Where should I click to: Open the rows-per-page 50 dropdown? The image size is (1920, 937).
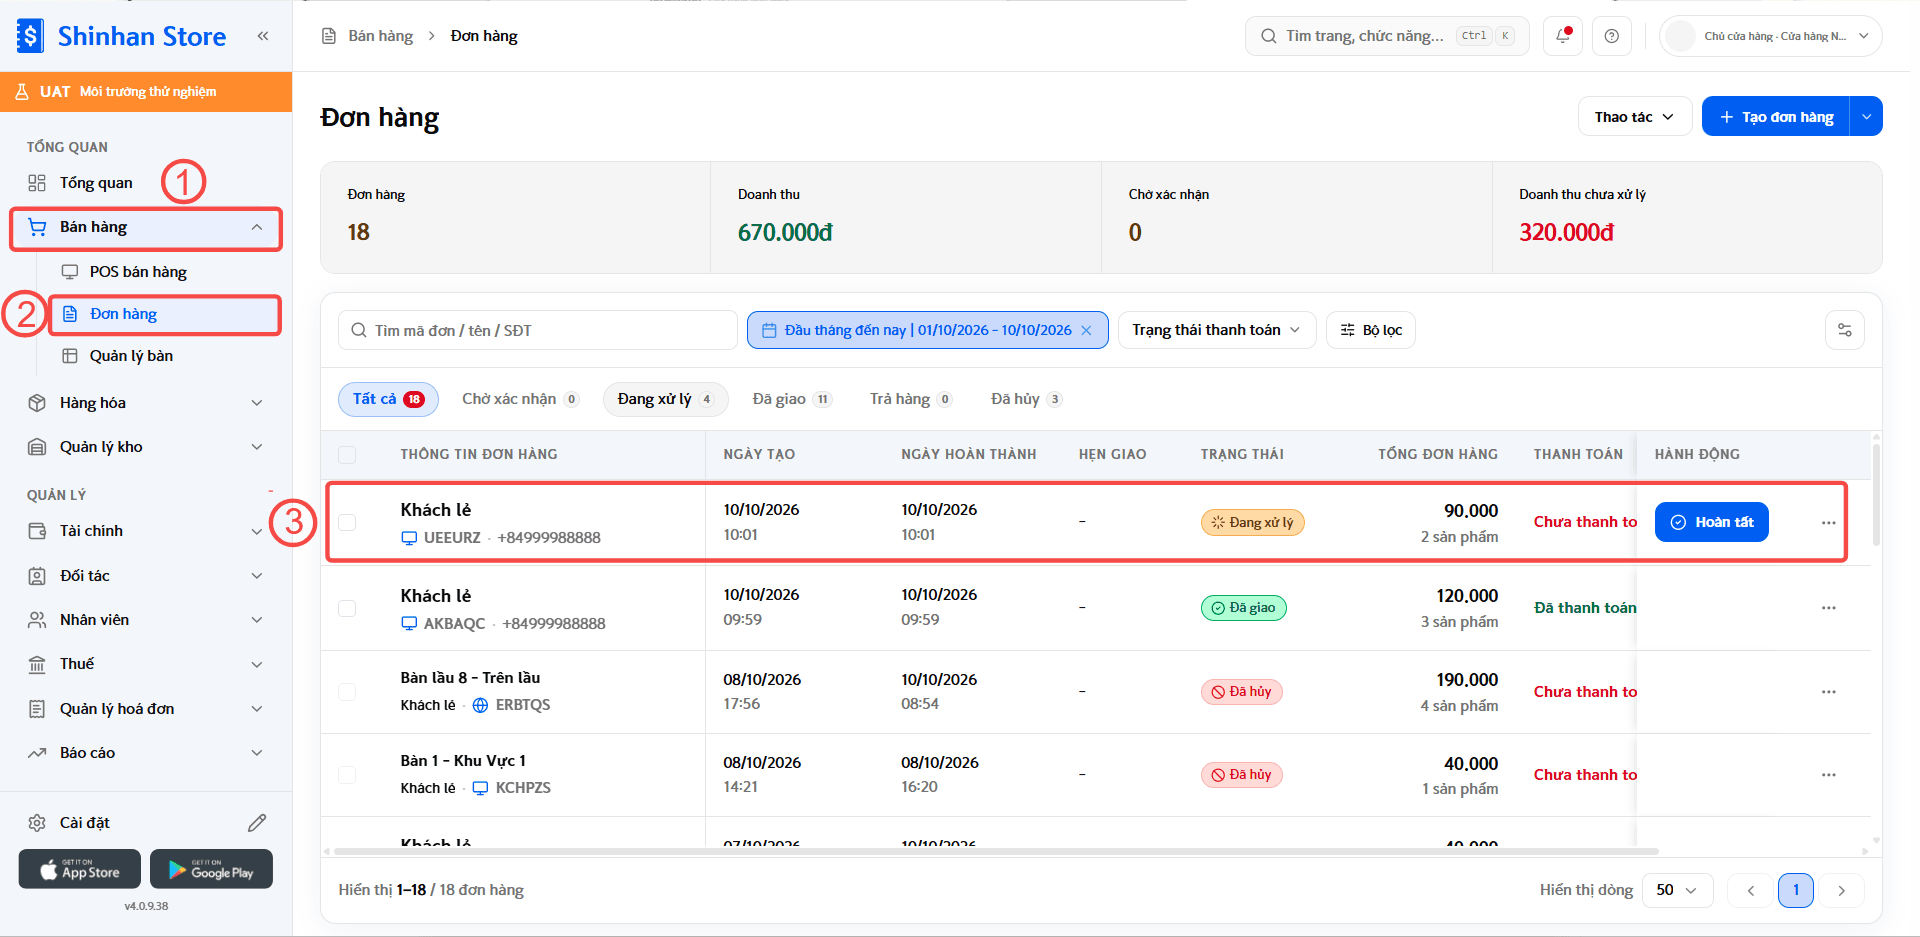pyautogui.click(x=1677, y=890)
